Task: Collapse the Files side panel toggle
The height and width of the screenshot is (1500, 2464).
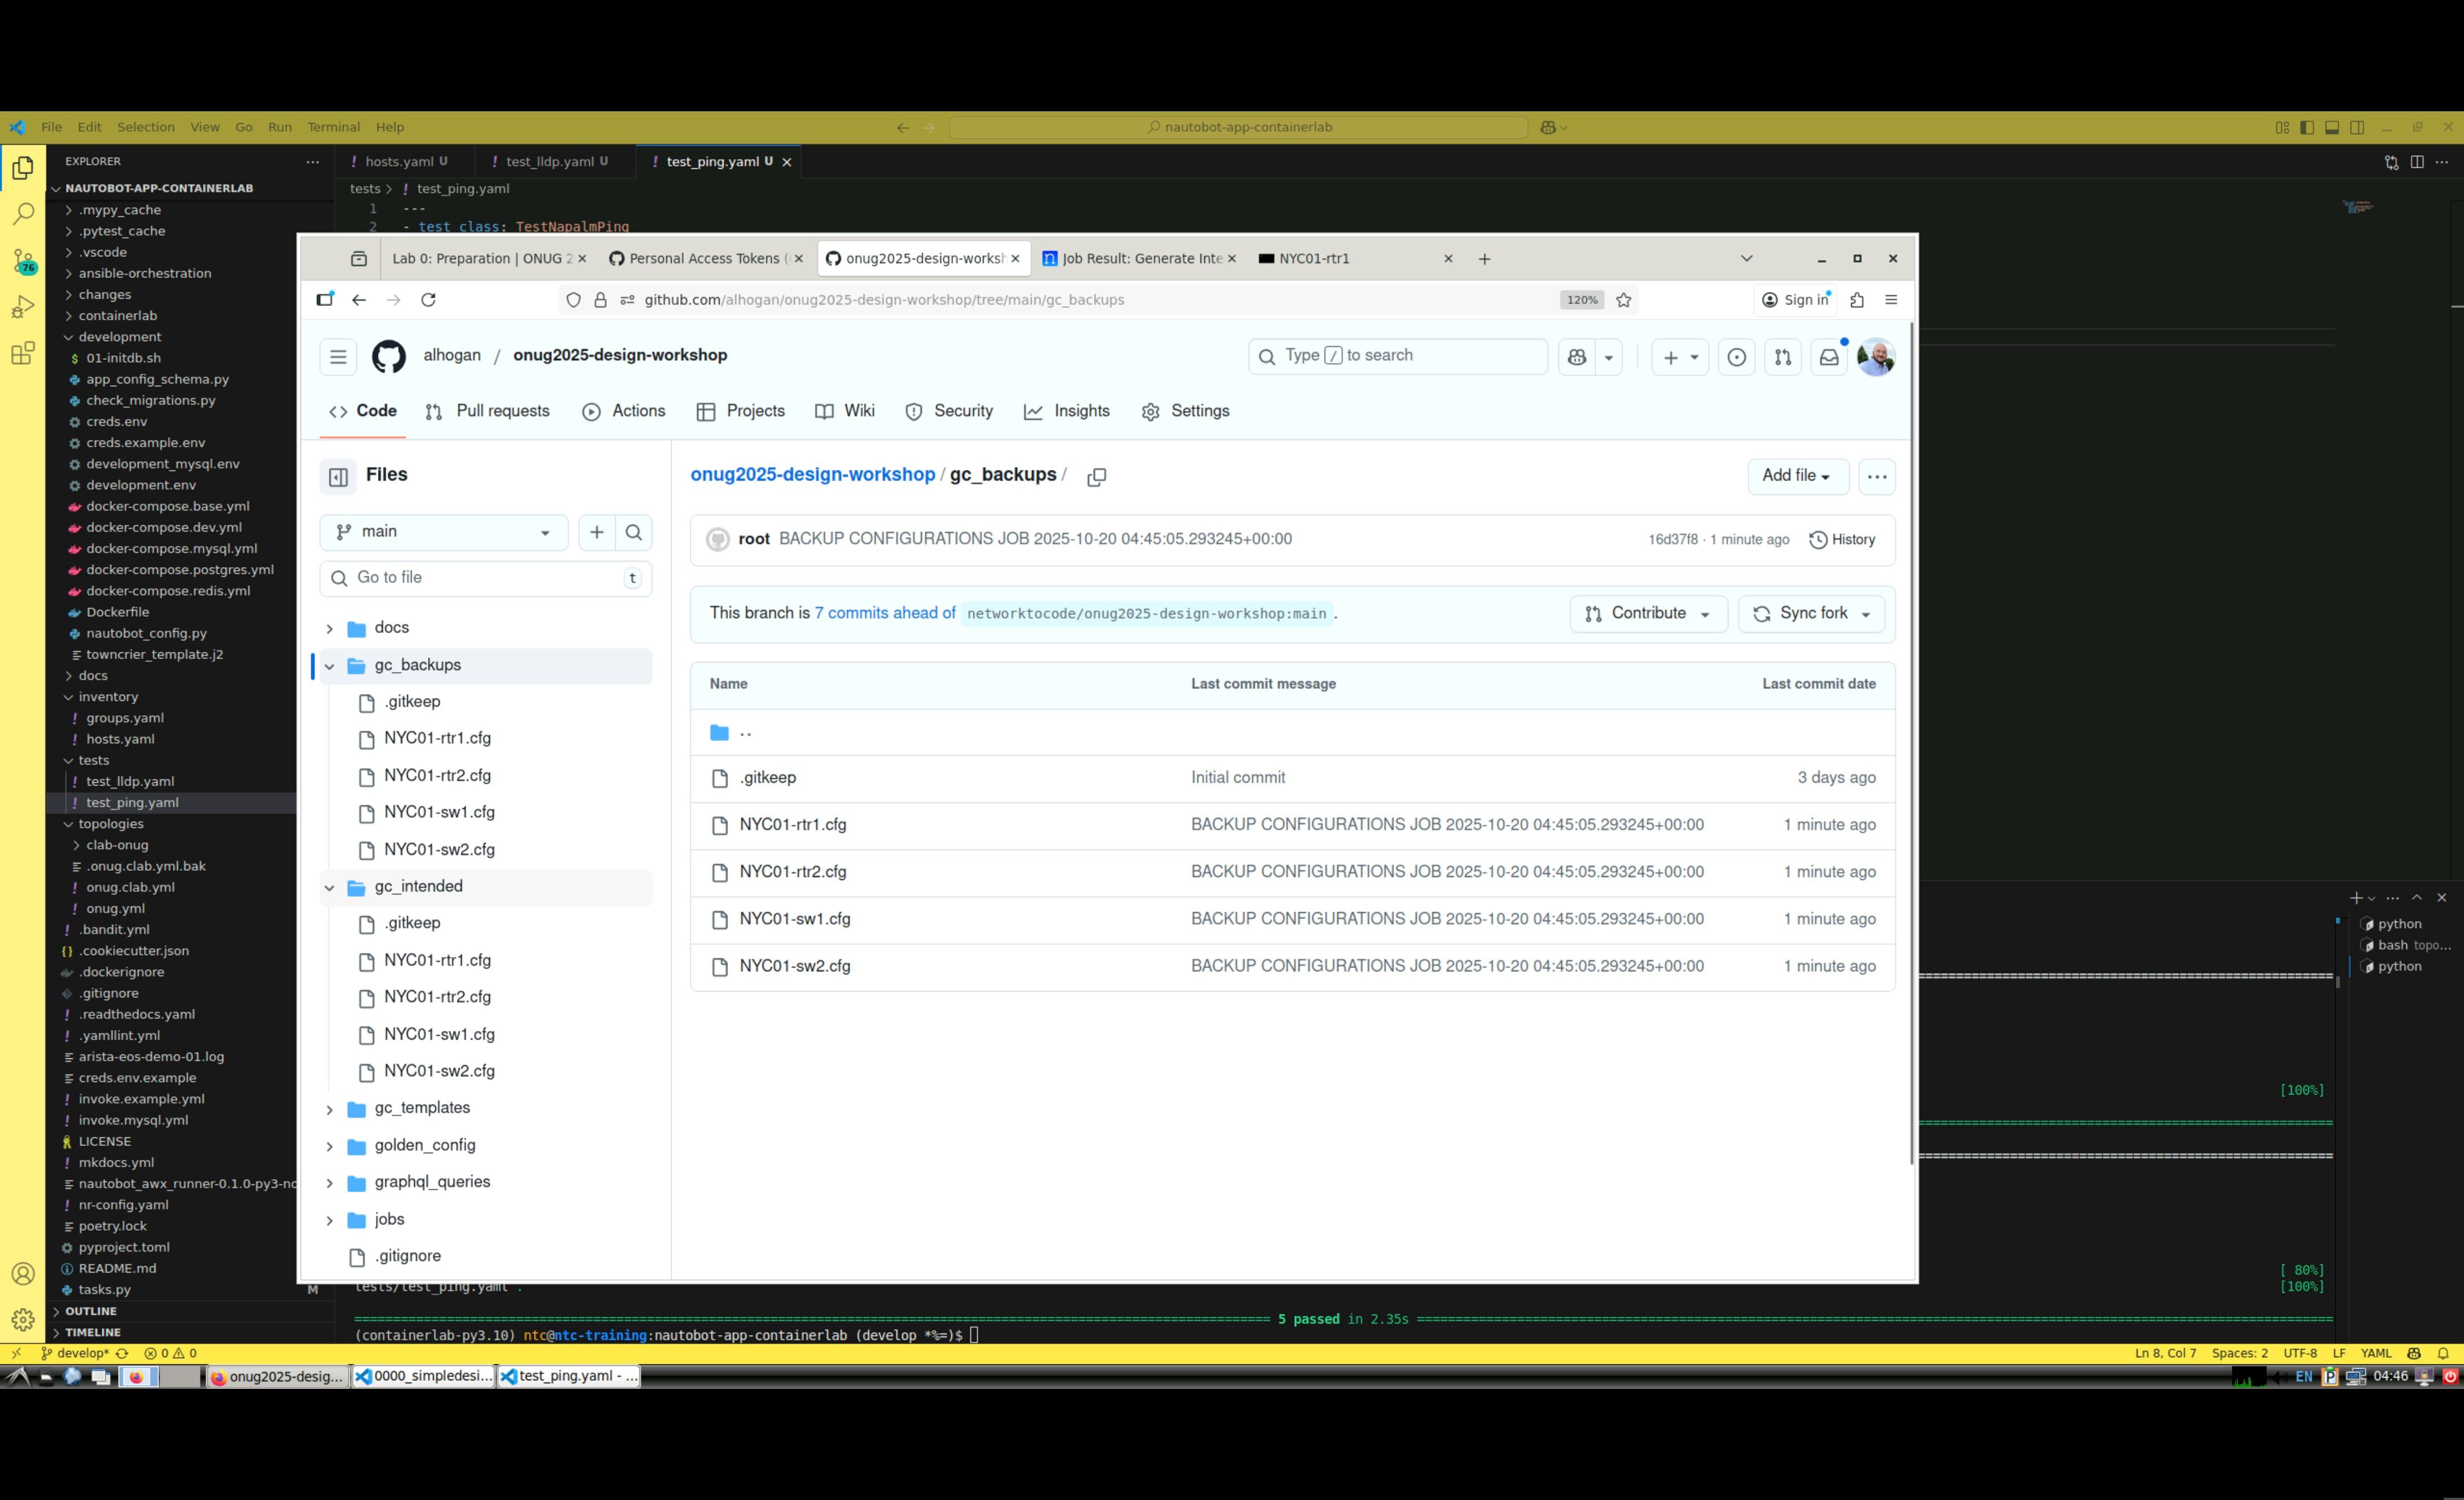Action: [338, 477]
